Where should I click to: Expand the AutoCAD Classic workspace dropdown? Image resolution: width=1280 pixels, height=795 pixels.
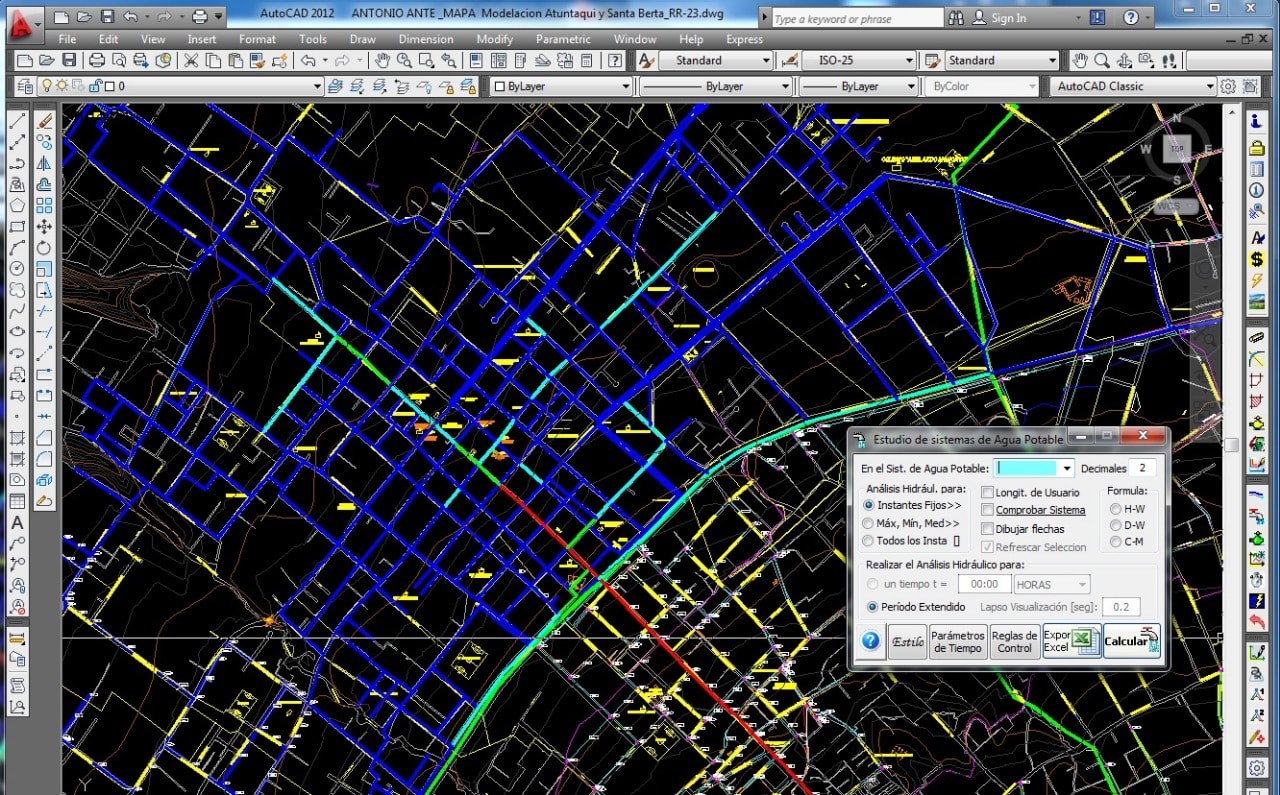pos(1209,87)
